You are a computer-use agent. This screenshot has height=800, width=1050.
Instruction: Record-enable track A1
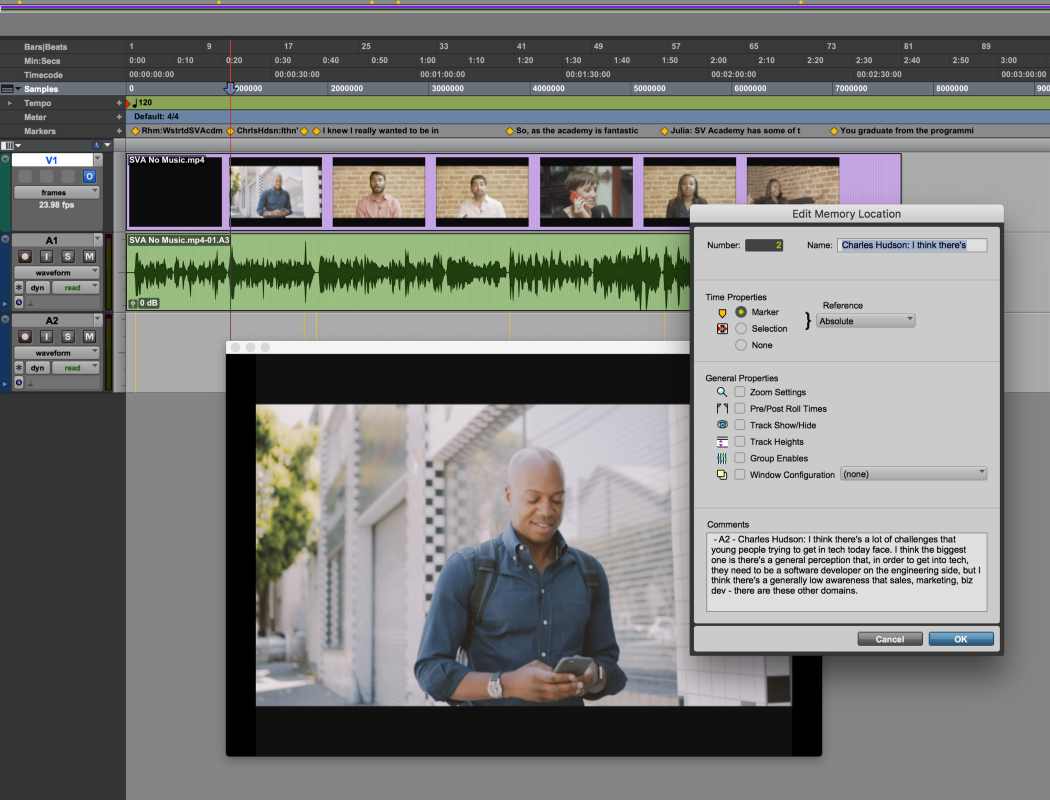[26, 256]
